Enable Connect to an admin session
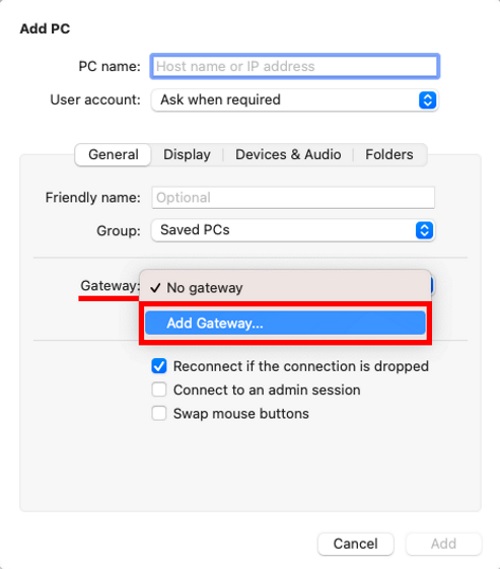The height and width of the screenshot is (569, 500). pos(159,390)
